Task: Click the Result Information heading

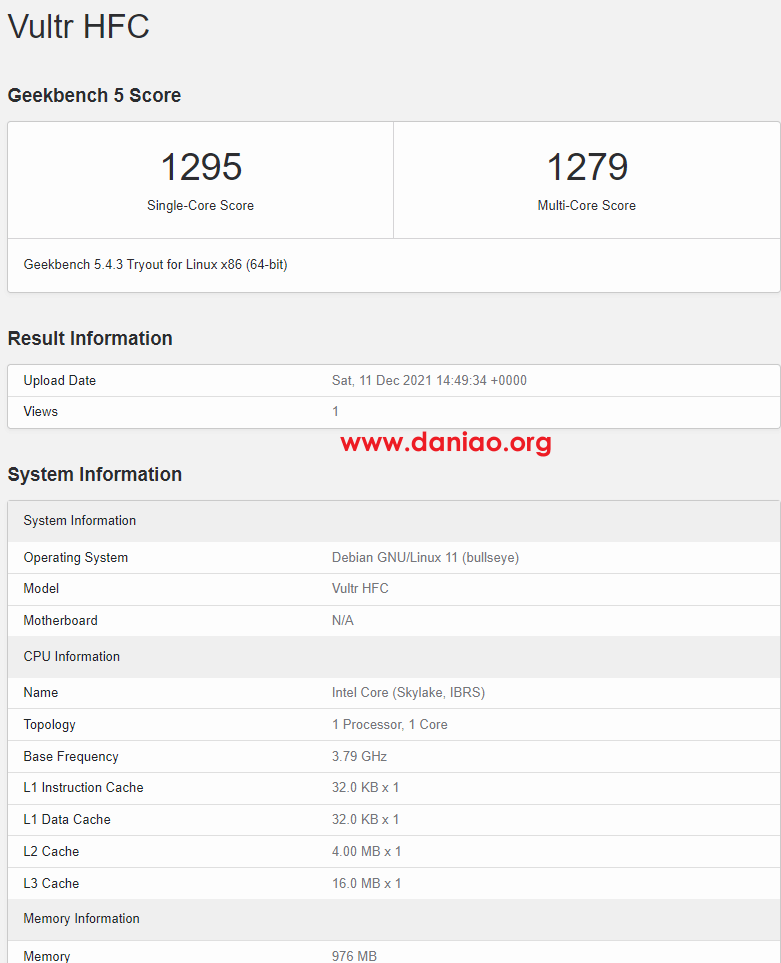Action: click(90, 338)
